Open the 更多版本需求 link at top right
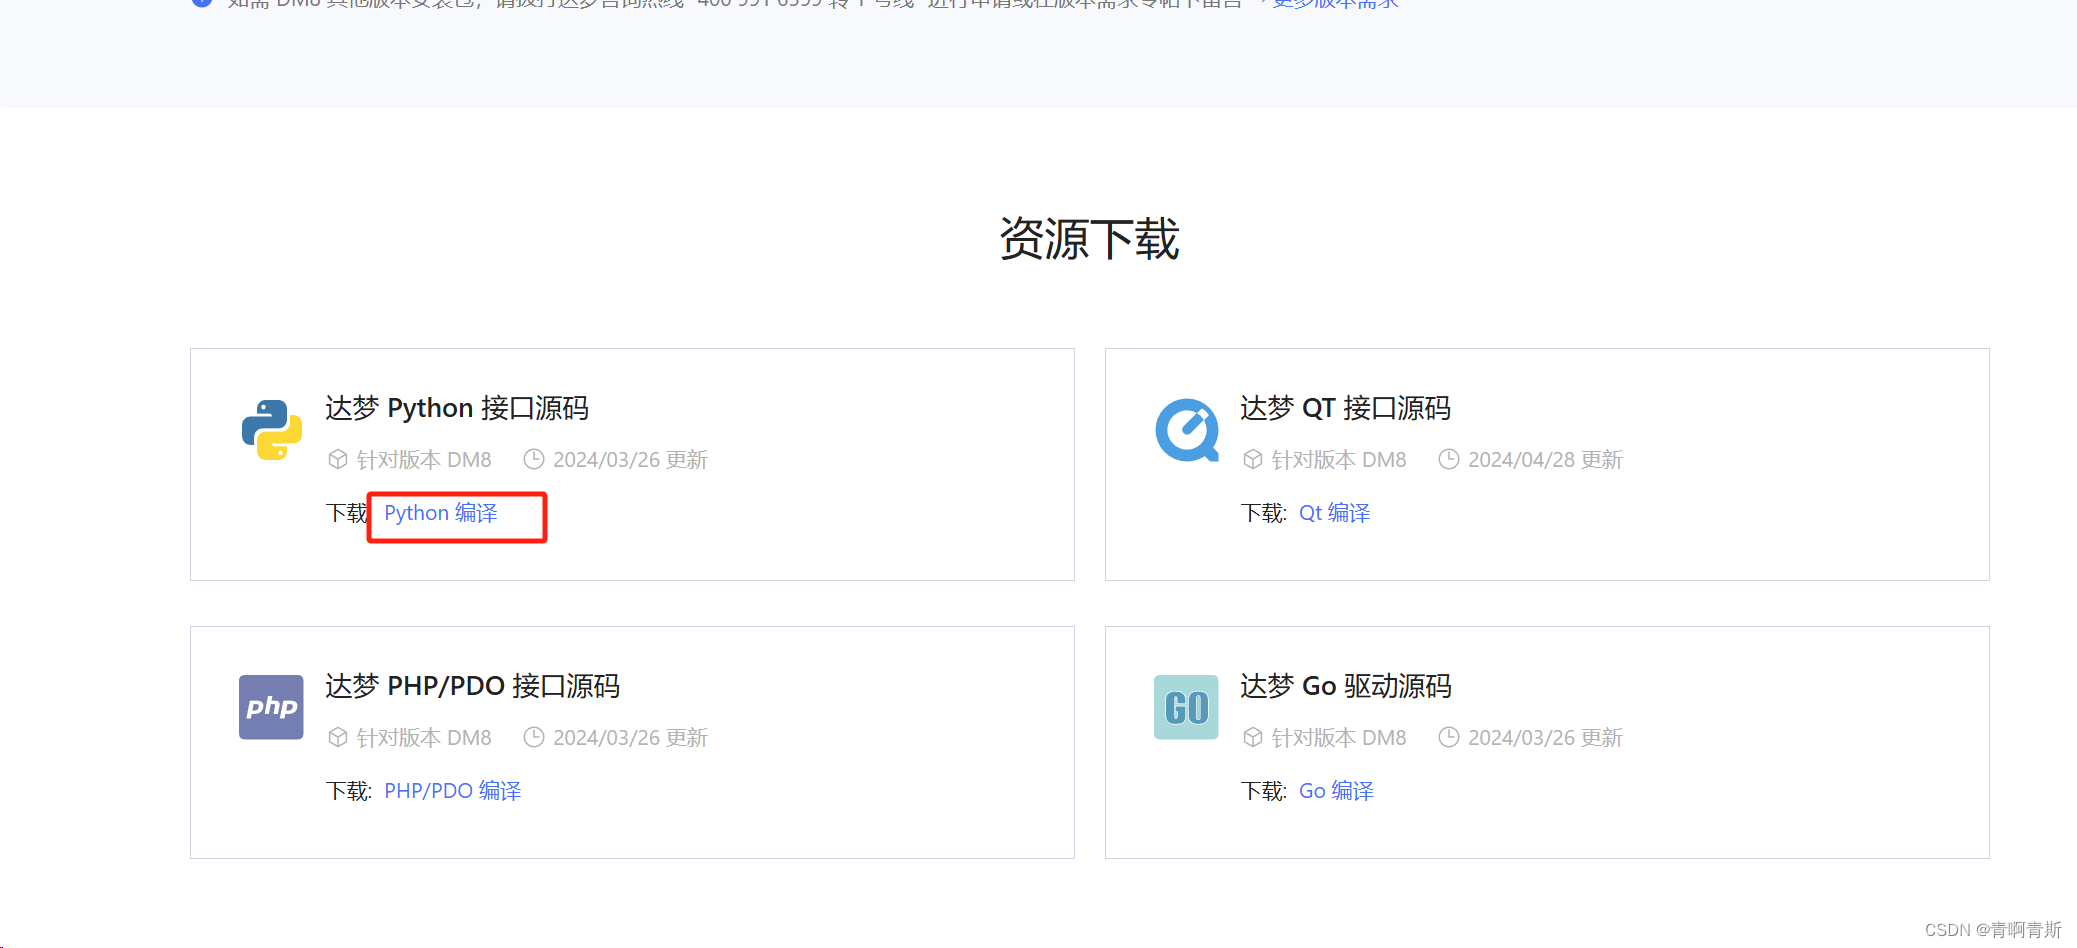 coord(1334,4)
